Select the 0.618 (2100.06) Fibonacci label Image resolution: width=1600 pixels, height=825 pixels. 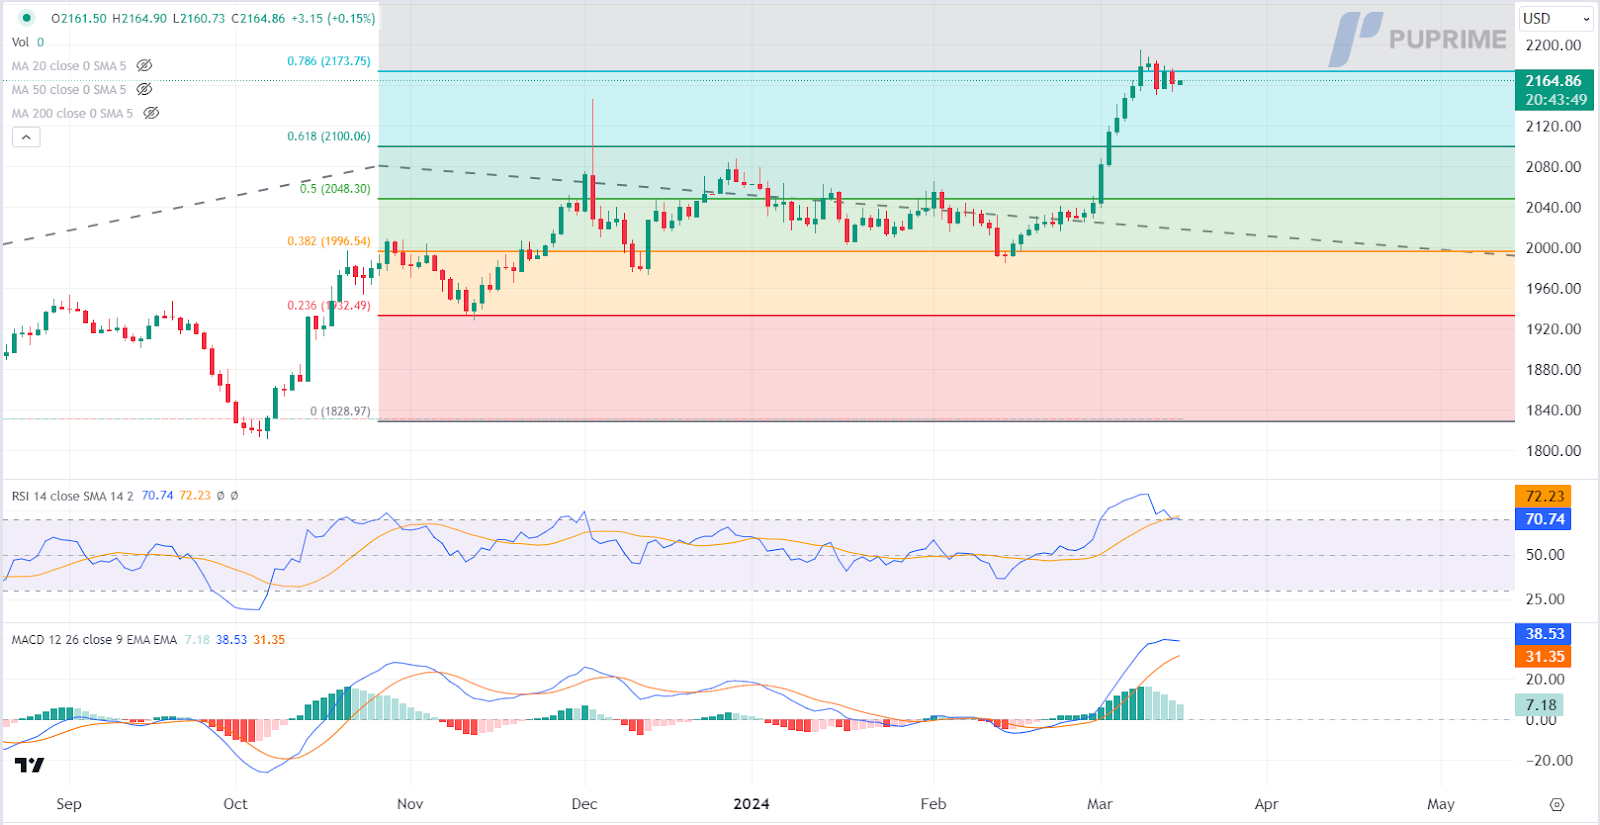point(329,137)
